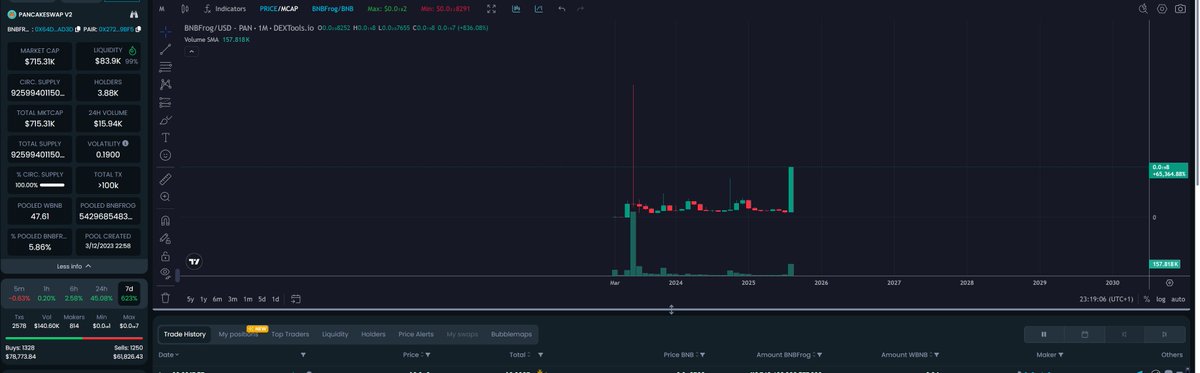Set chart range to 5y
The width and height of the screenshot is (1200, 373).
click(x=190, y=299)
